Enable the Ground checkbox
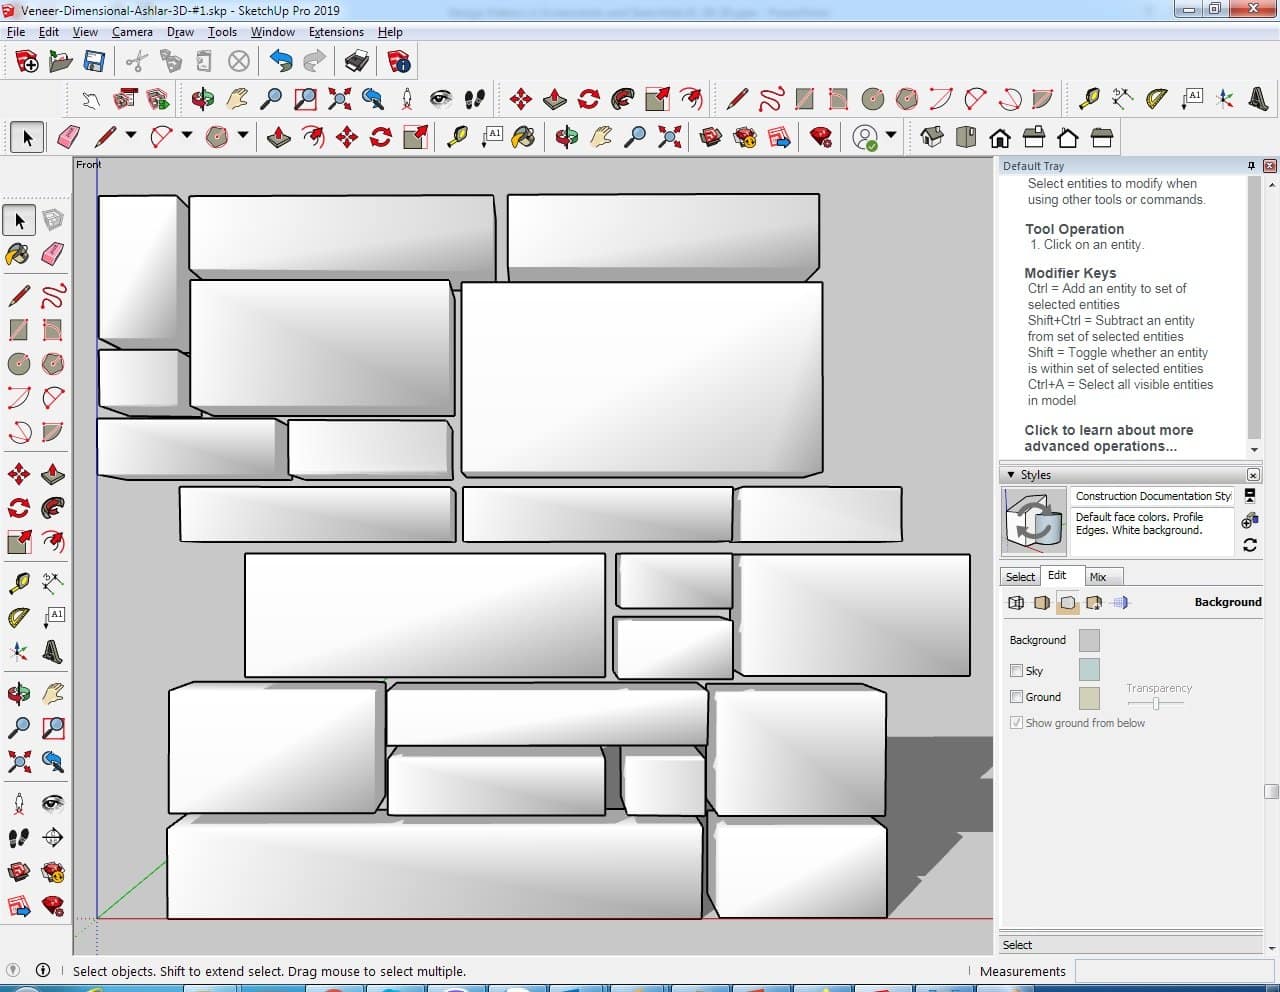 click(x=1016, y=697)
